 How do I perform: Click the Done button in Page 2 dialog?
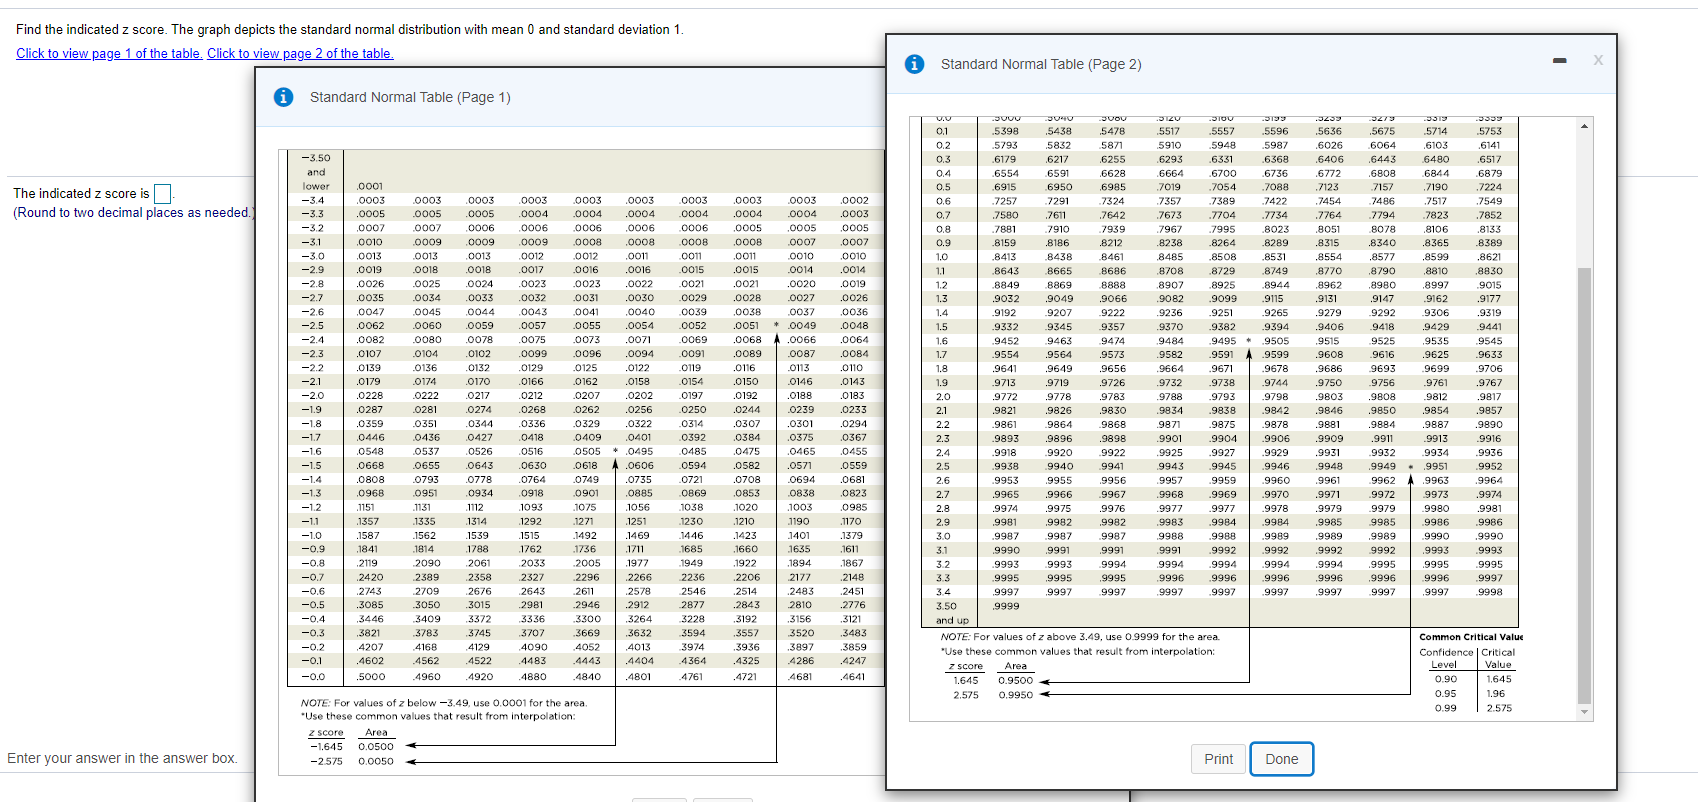1281,759
